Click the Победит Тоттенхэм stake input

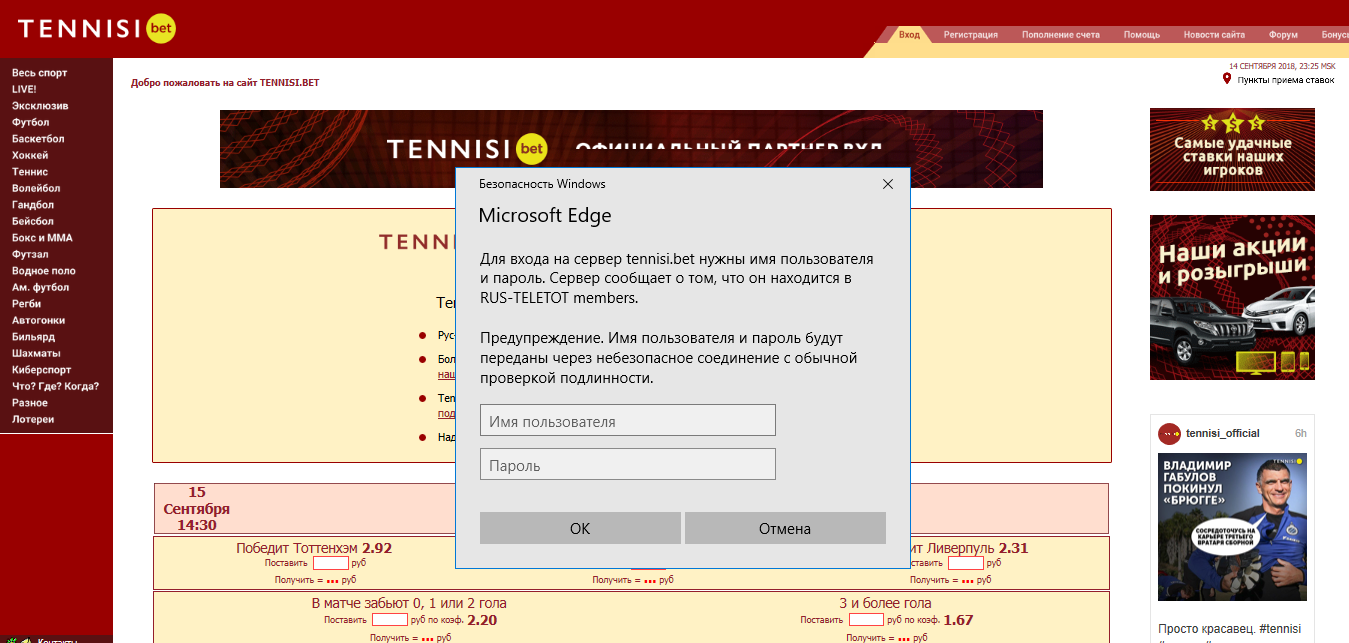pos(330,563)
